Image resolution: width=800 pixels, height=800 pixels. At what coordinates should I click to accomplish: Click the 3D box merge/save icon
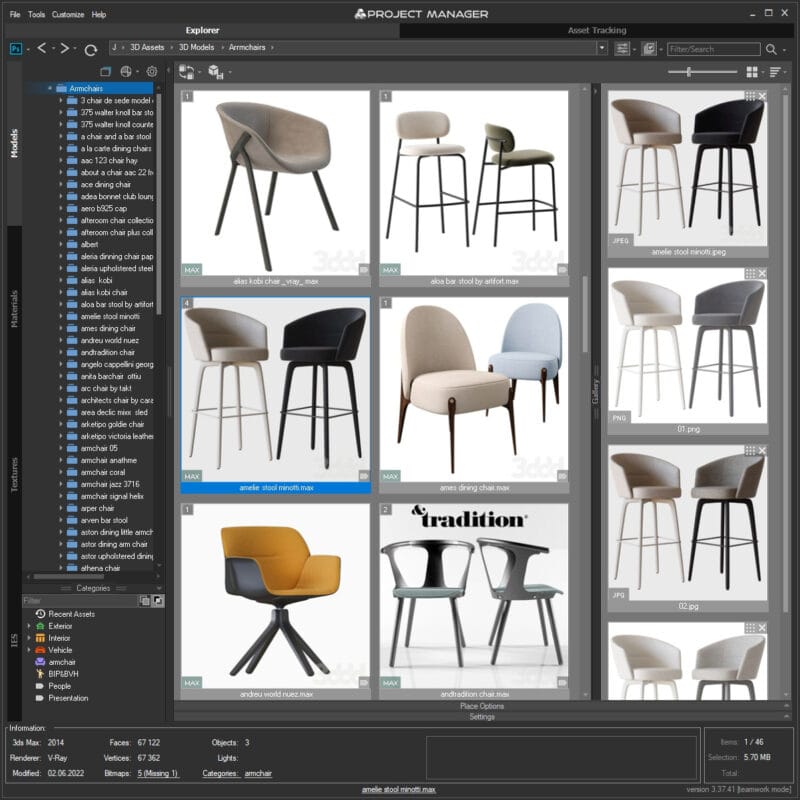[216, 72]
